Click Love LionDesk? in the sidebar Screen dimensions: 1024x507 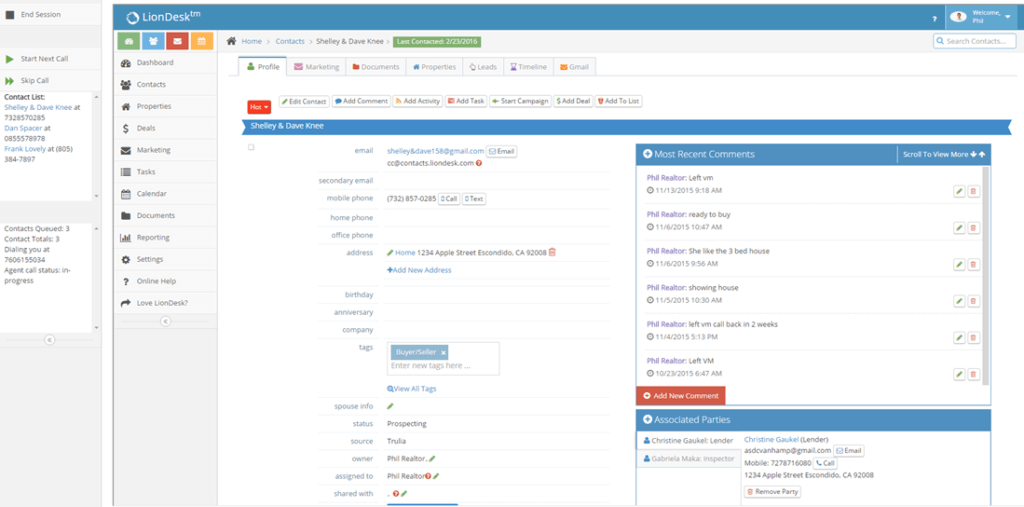coord(165,303)
